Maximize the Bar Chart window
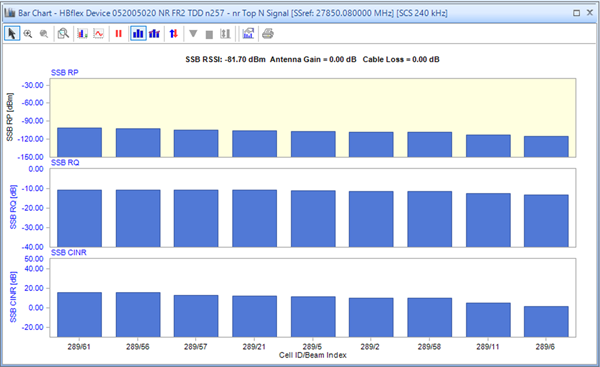The image size is (600, 367). click(x=577, y=13)
